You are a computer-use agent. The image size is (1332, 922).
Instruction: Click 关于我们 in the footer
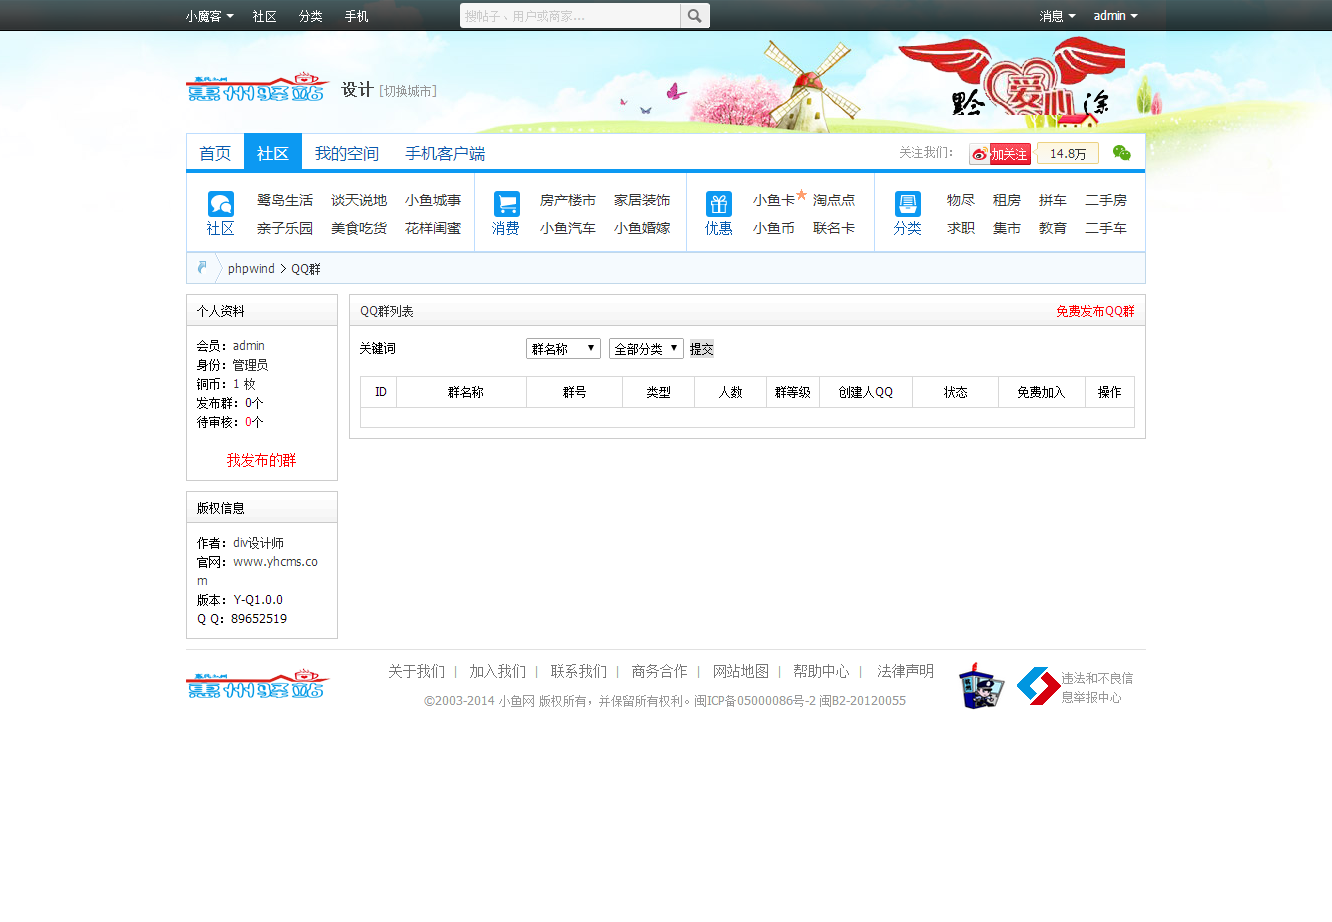416,671
